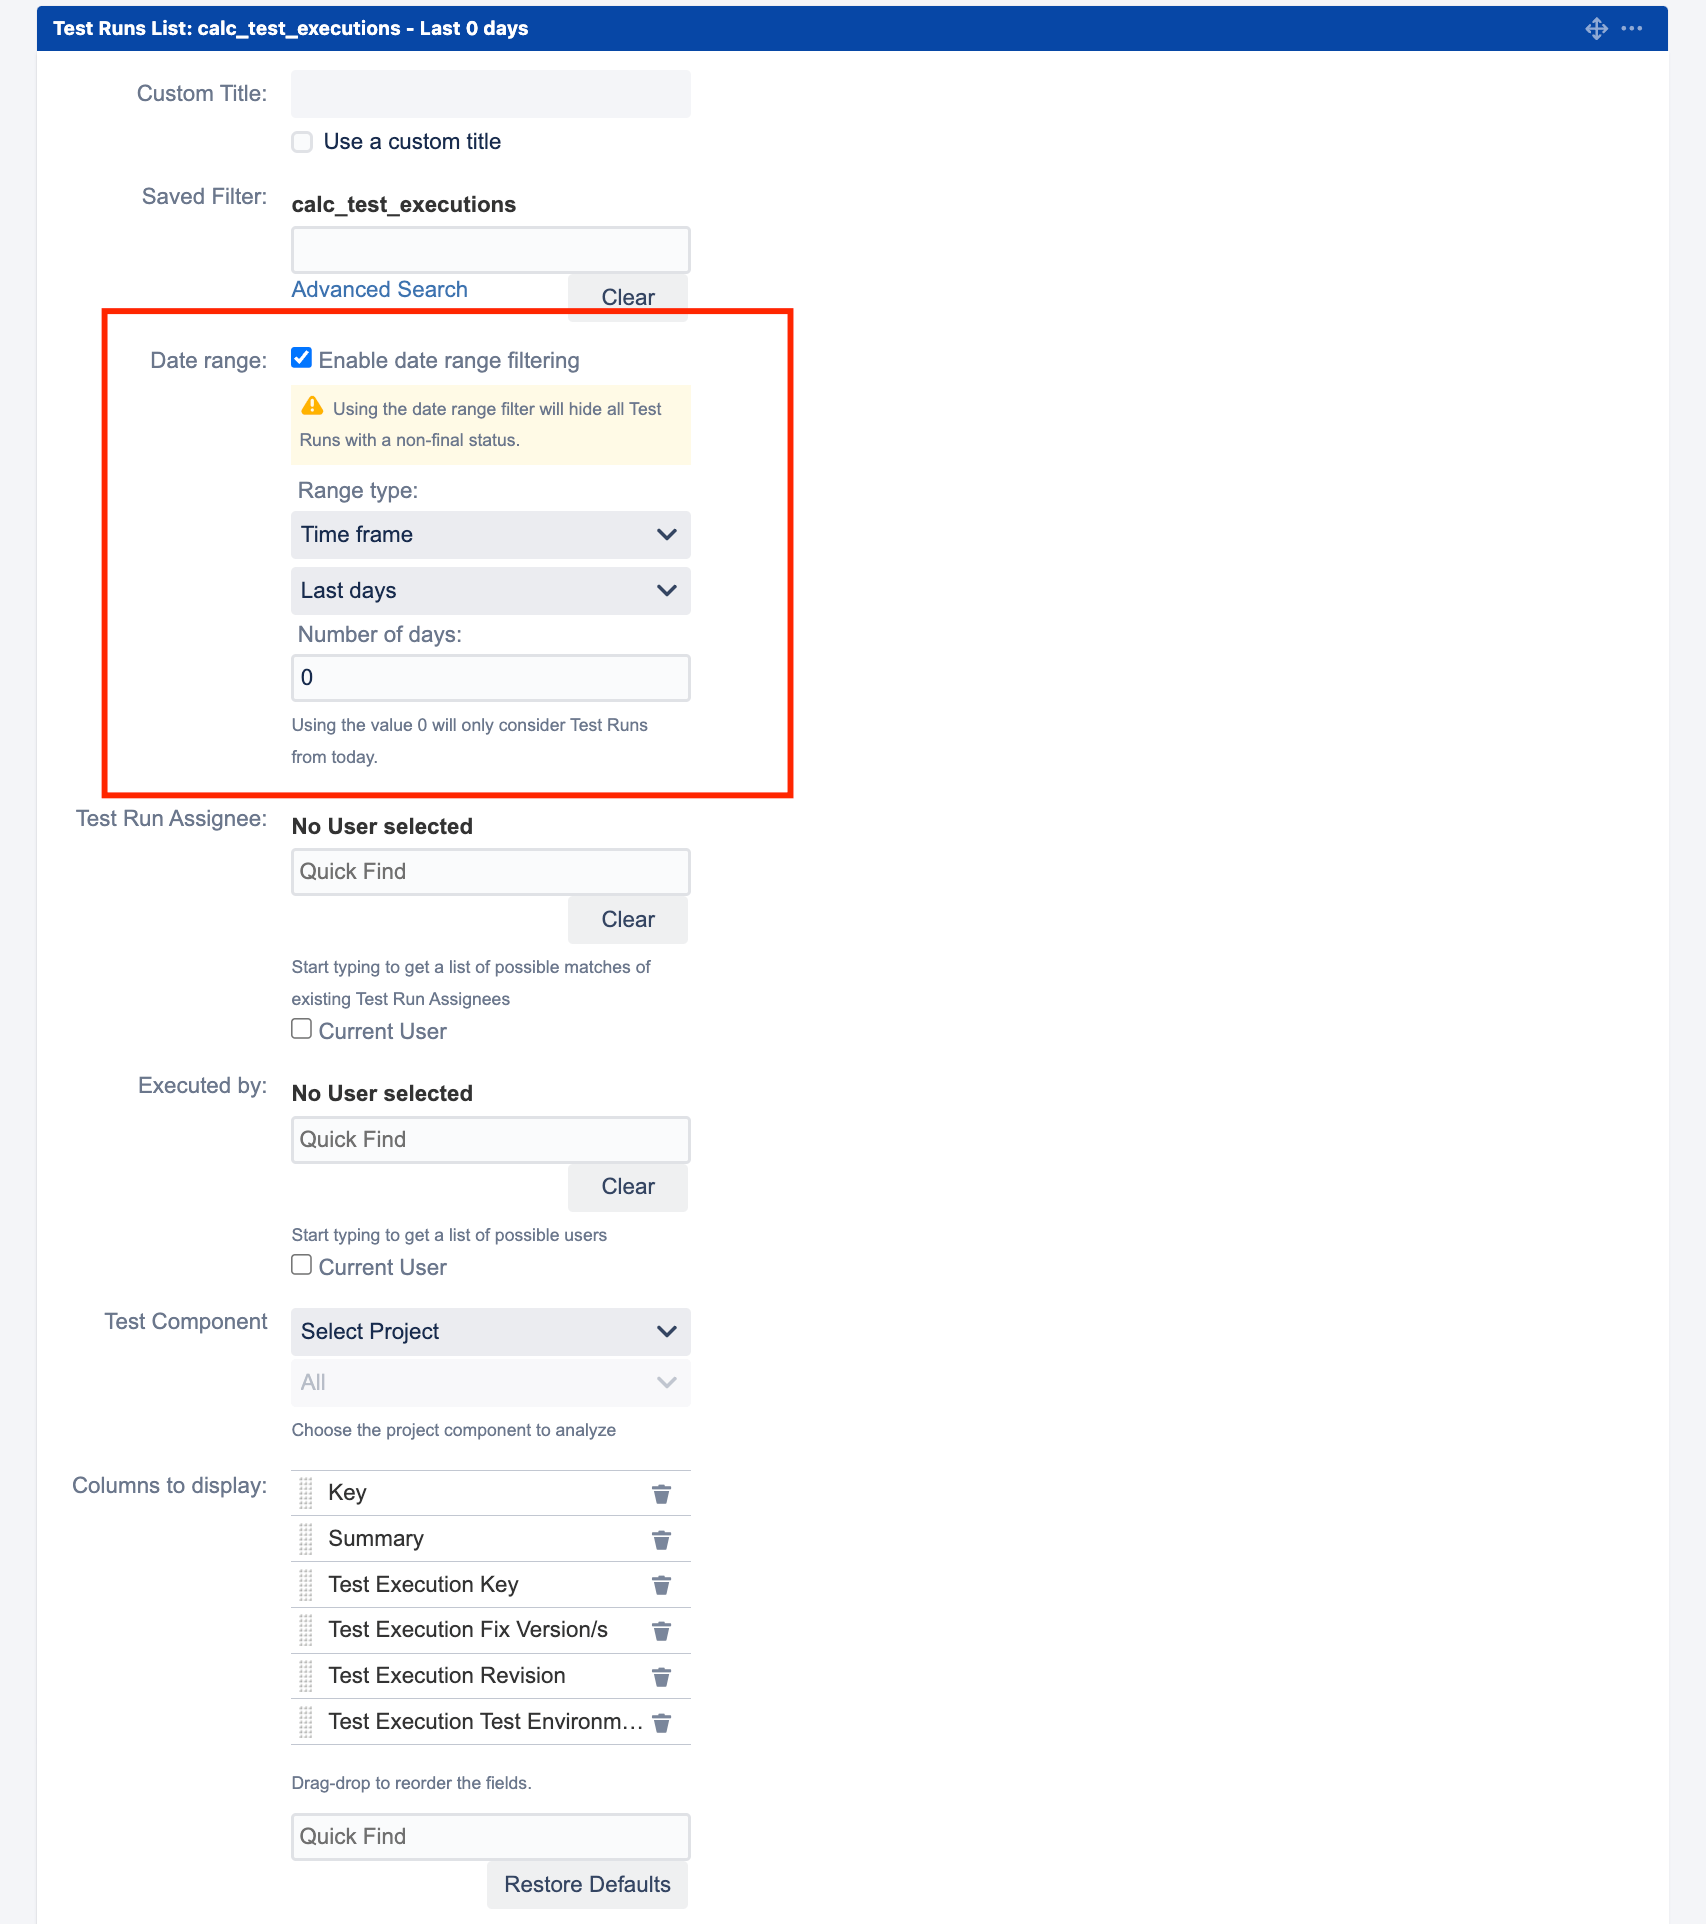This screenshot has width=1706, height=1924.
Task: Click the Restore Defaults button
Action: [586, 1884]
